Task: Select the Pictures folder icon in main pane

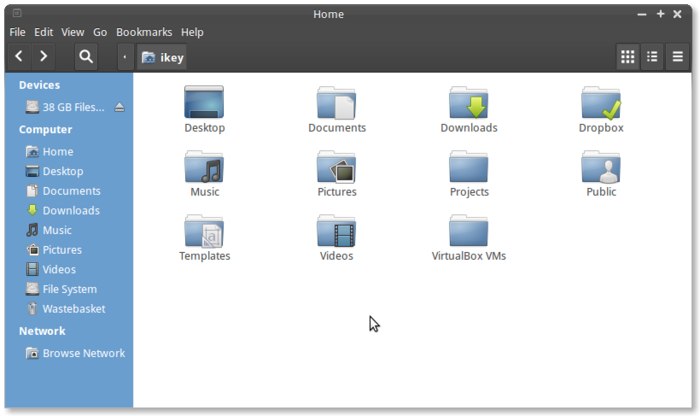Action: coord(336,166)
